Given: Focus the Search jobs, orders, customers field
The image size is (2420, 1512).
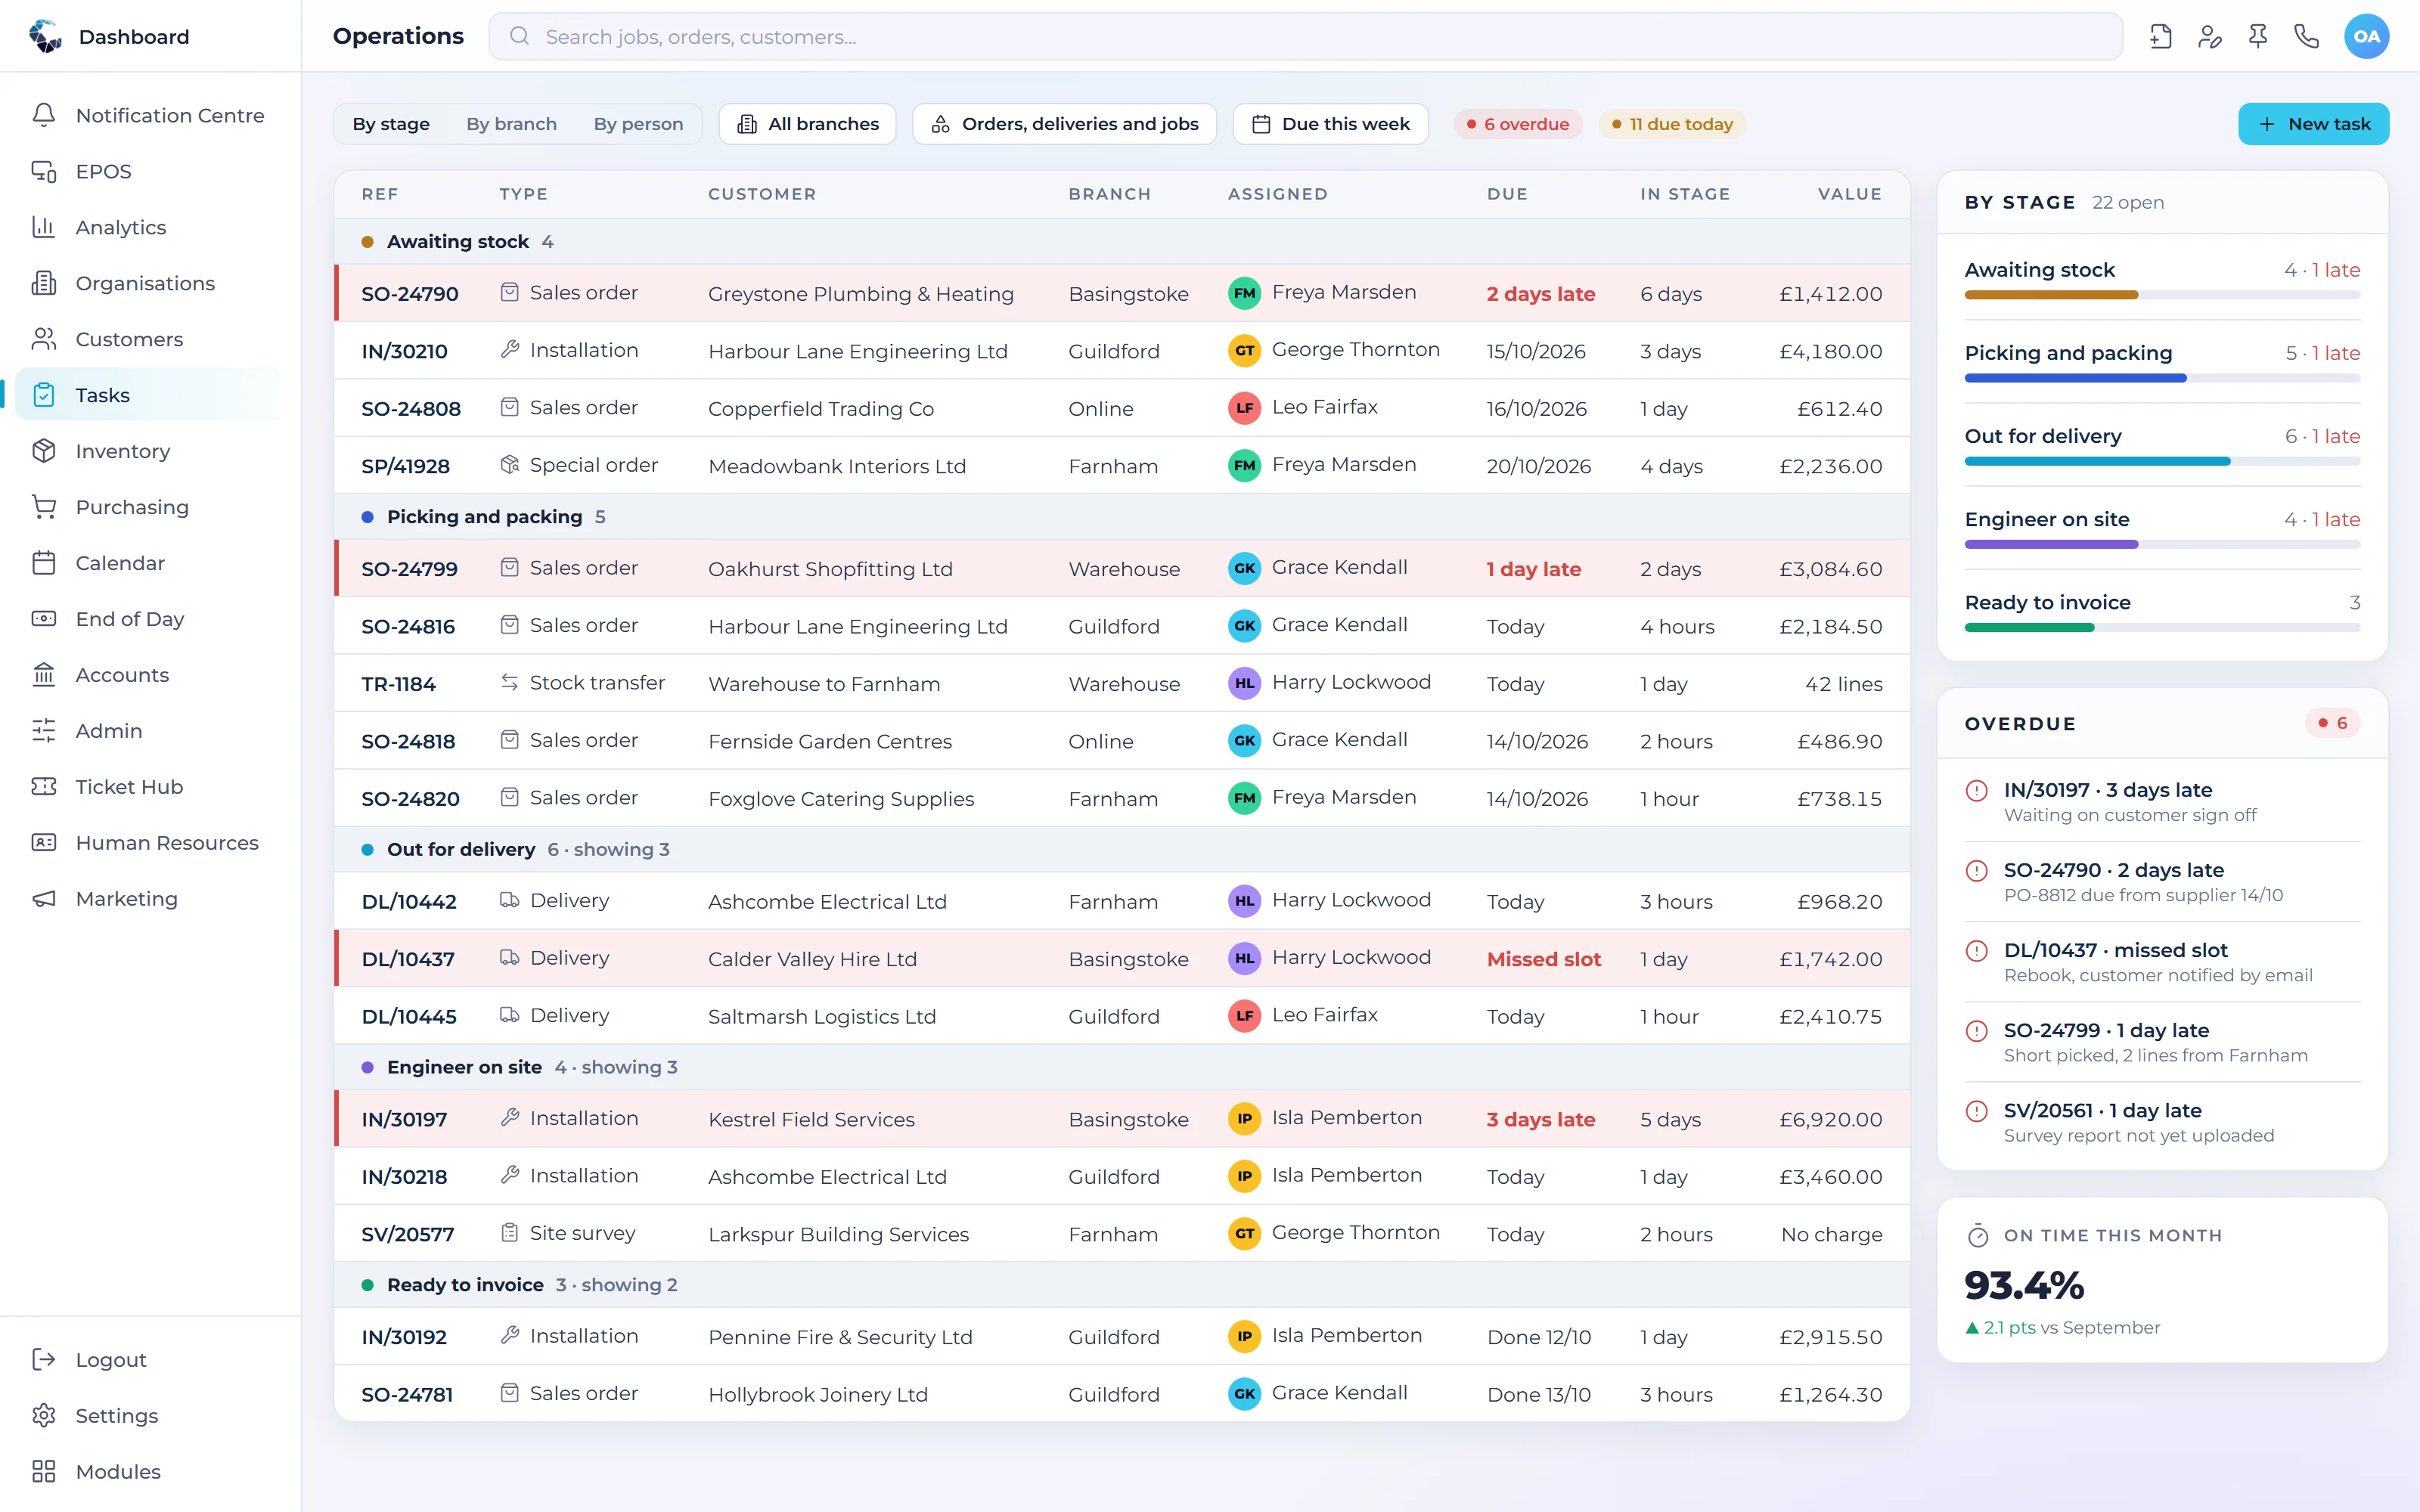Looking at the screenshot, I should click(1305, 37).
